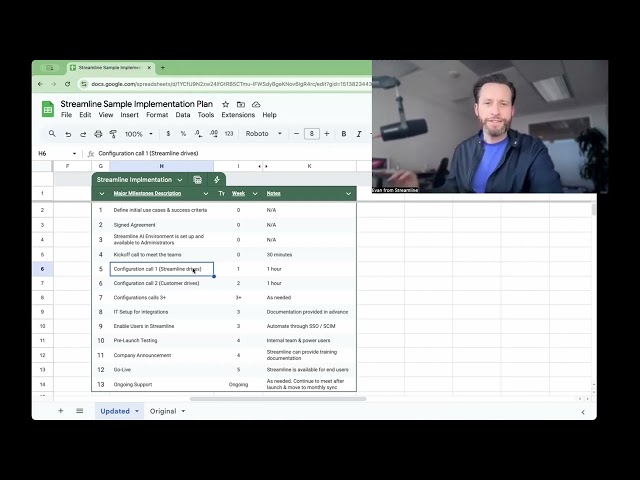Open the 123 more formats menu

pyautogui.click(x=229, y=133)
